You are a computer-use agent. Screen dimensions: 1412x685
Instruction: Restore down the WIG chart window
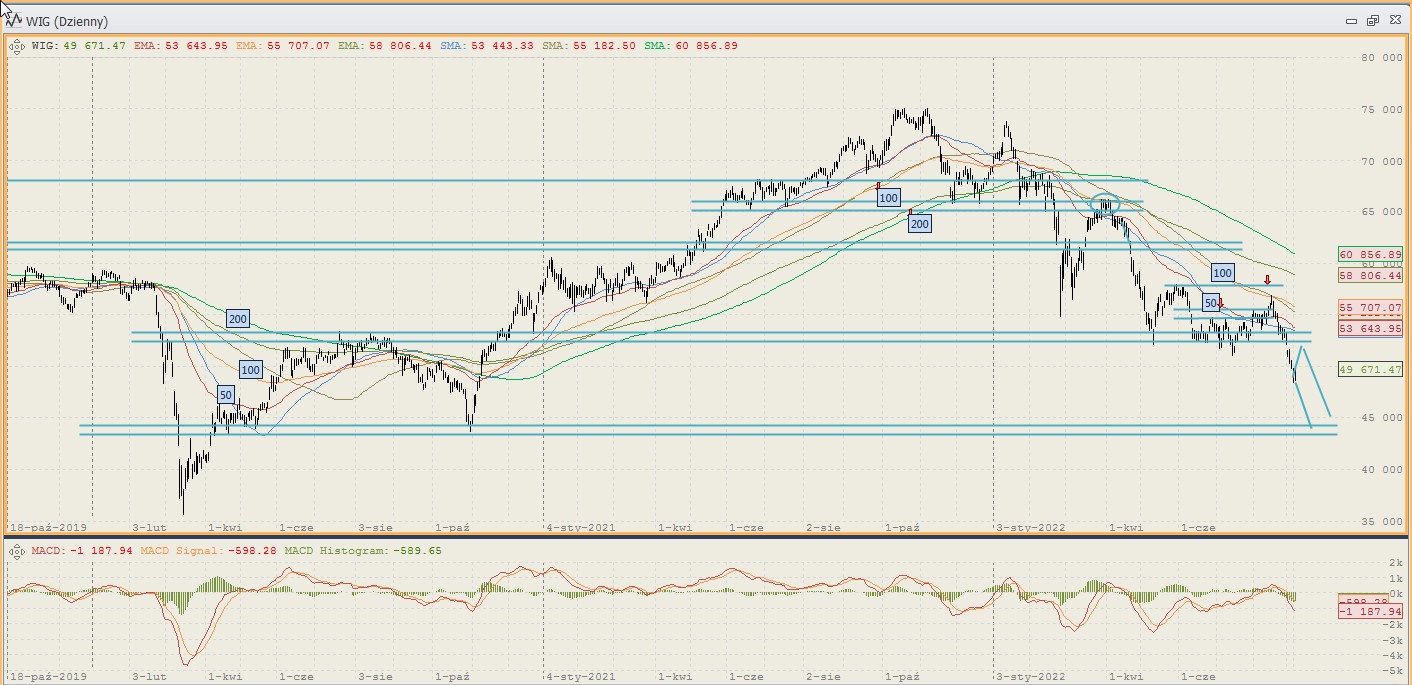pos(1372,21)
